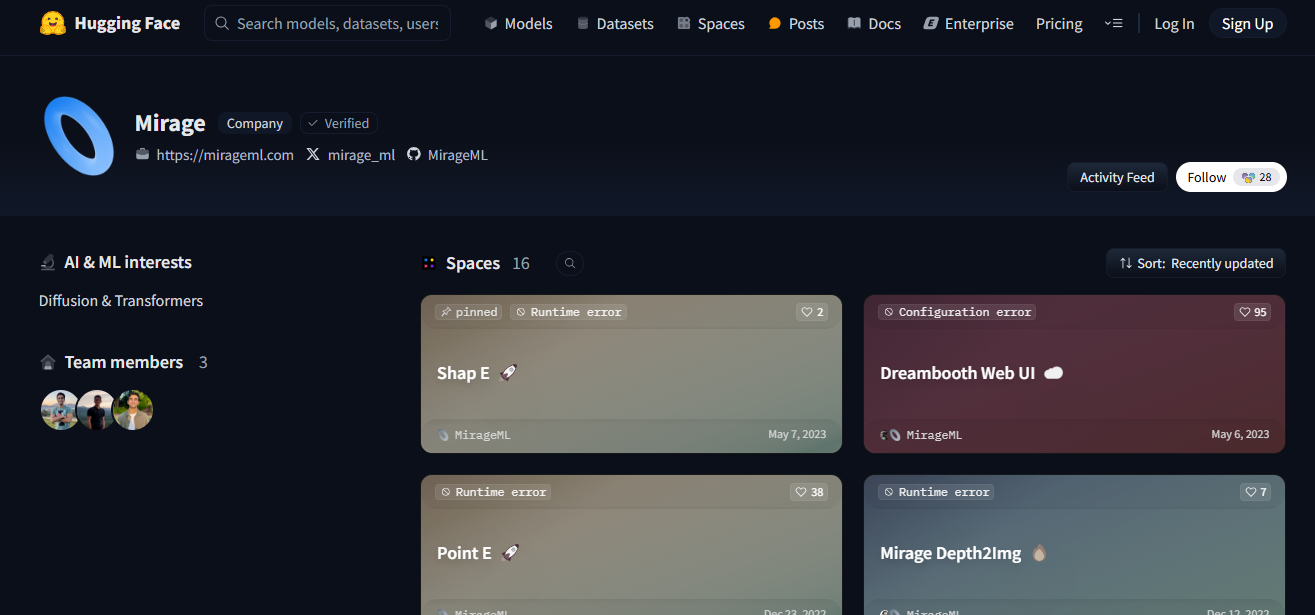The height and width of the screenshot is (615, 1315).
Task: Click the heart like count on Shap E
Action: [812, 312]
